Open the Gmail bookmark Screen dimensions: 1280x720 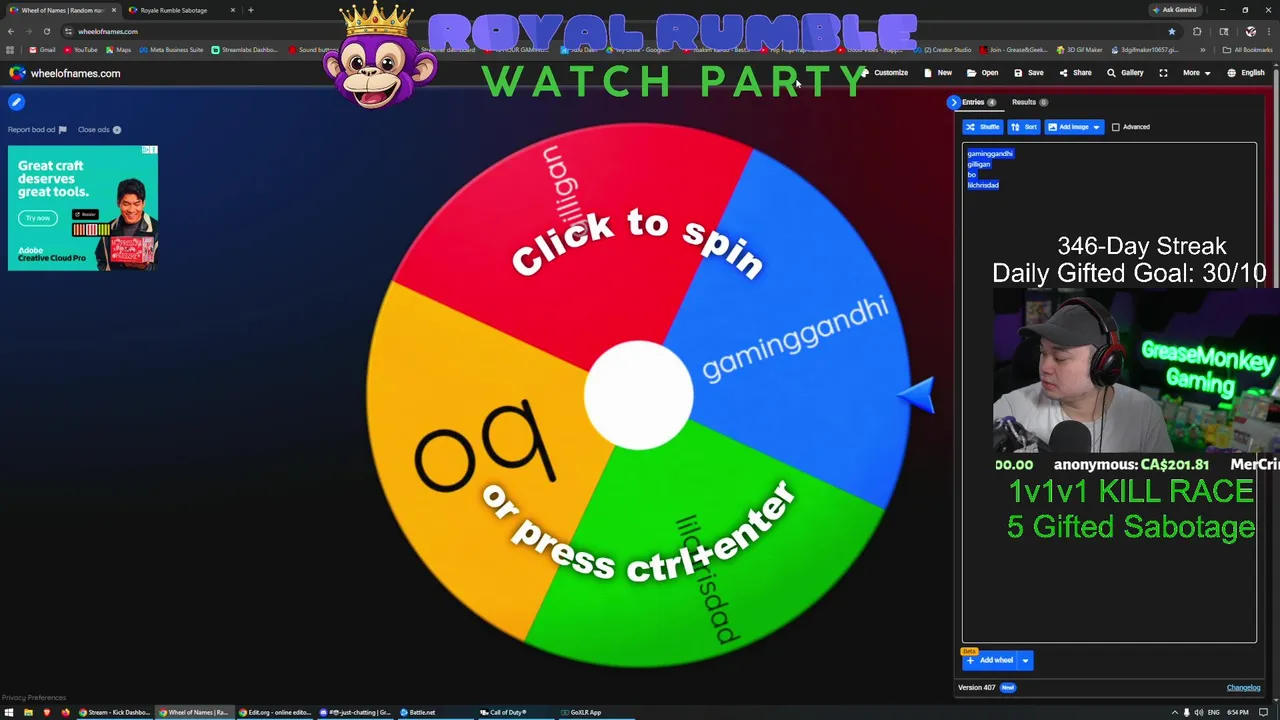click(x=42, y=50)
